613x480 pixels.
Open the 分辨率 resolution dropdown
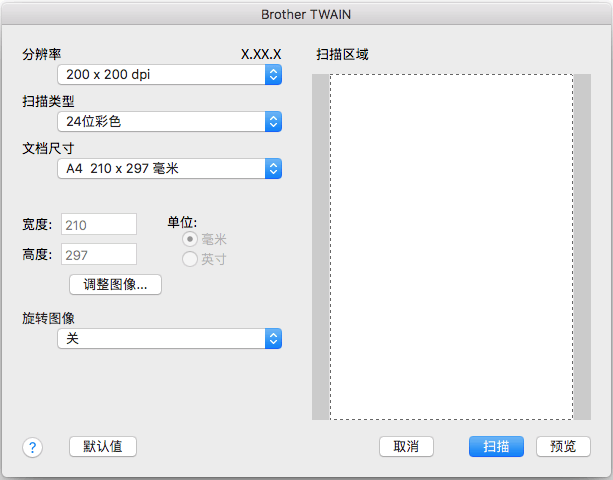[169, 74]
